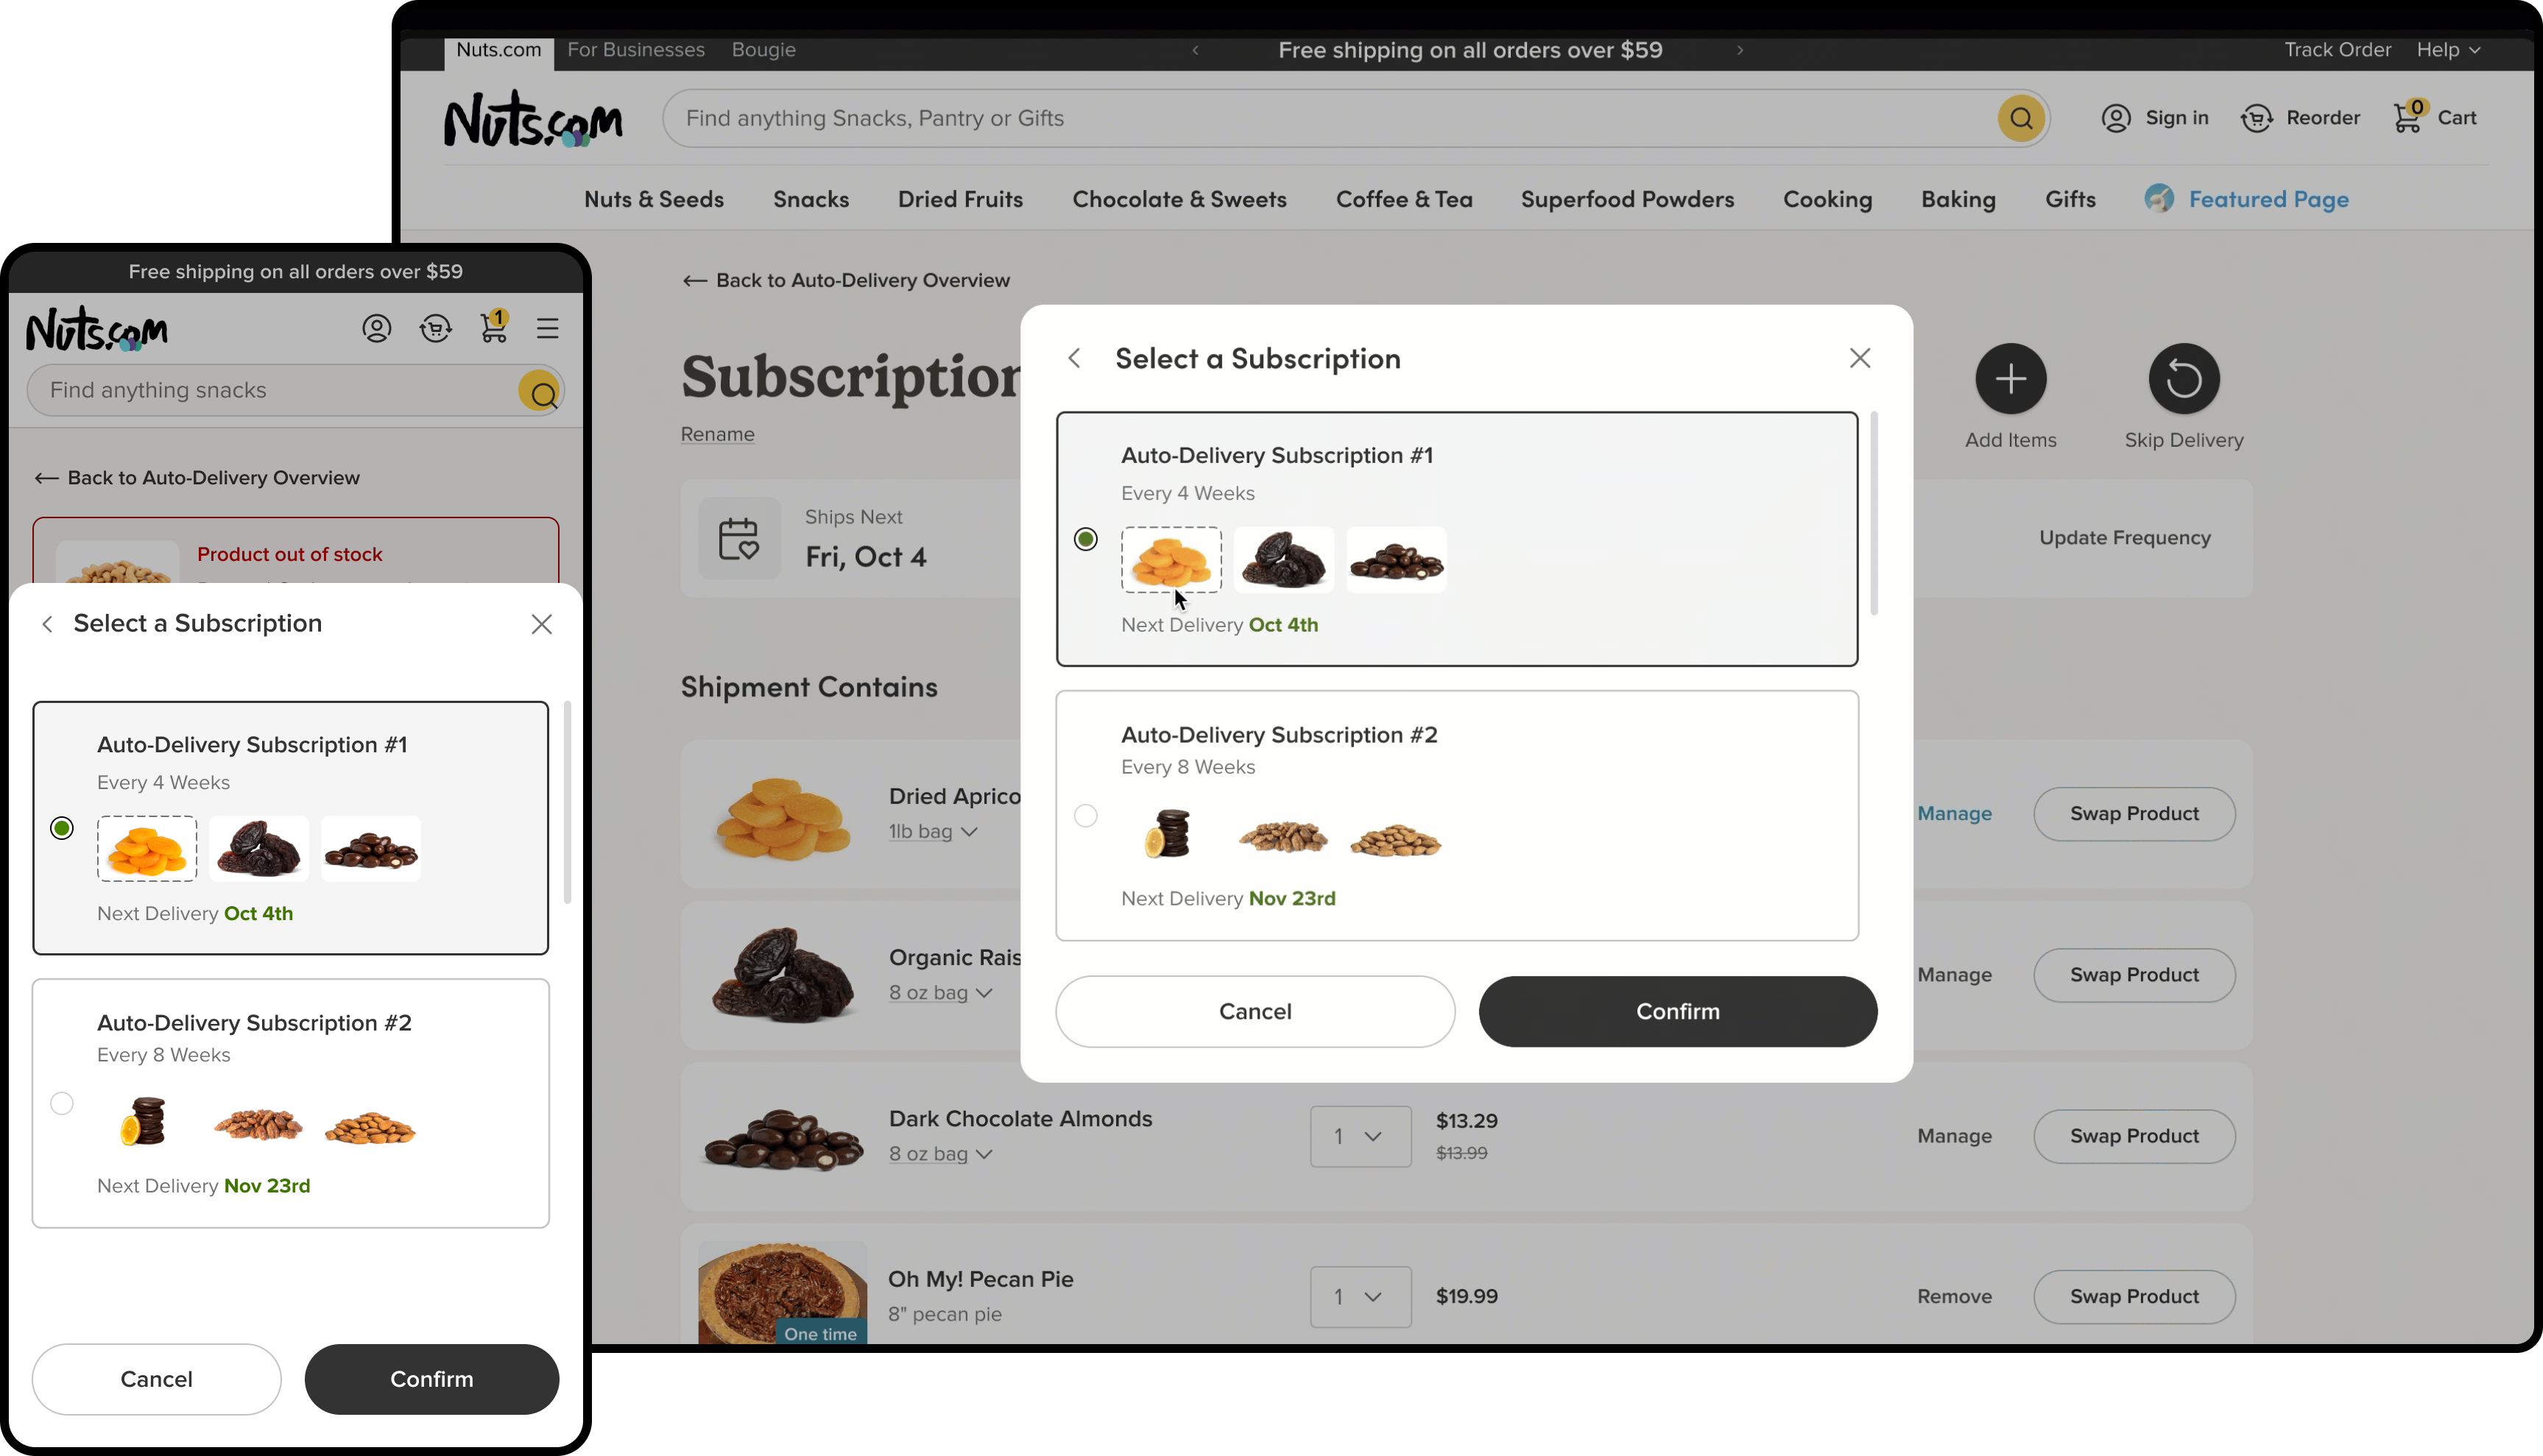Click Cancel in desktop subscription dialog
This screenshot has height=1456, width=2543.
pyautogui.click(x=1255, y=1011)
